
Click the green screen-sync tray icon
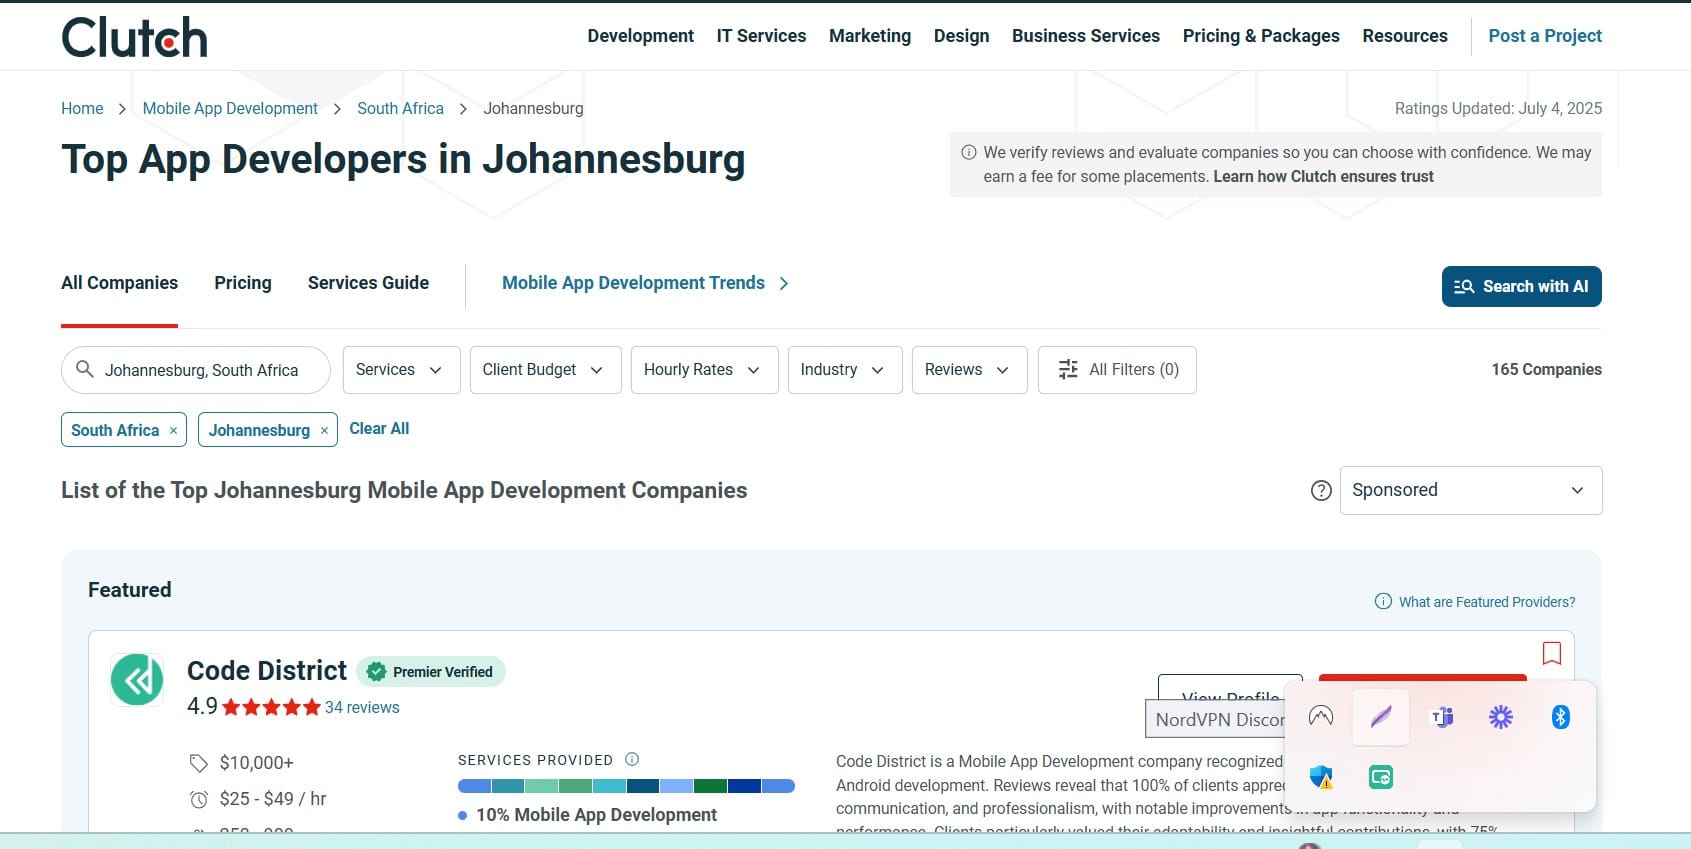pyautogui.click(x=1381, y=777)
